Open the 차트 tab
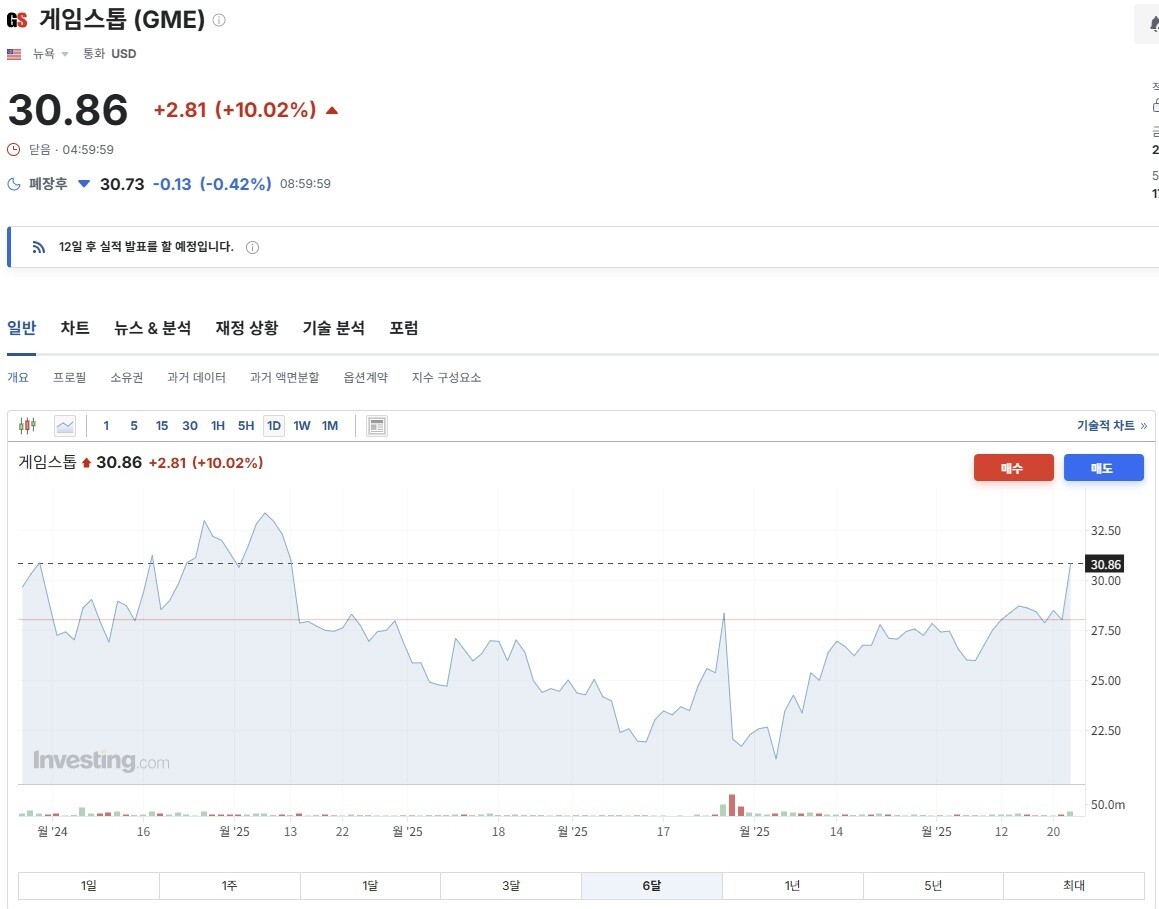The image size is (1159, 909). click(x=75, y=328)
